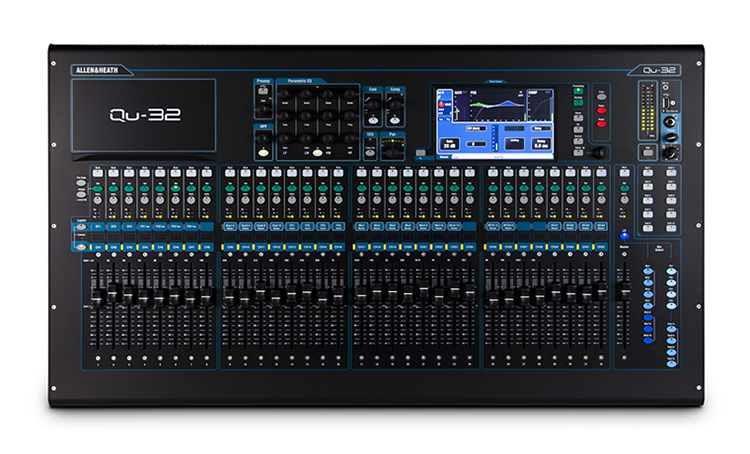Toggle the HPF In key
Image resolution: width=750 pixels, height=454 pixels.
click(264, 153)
